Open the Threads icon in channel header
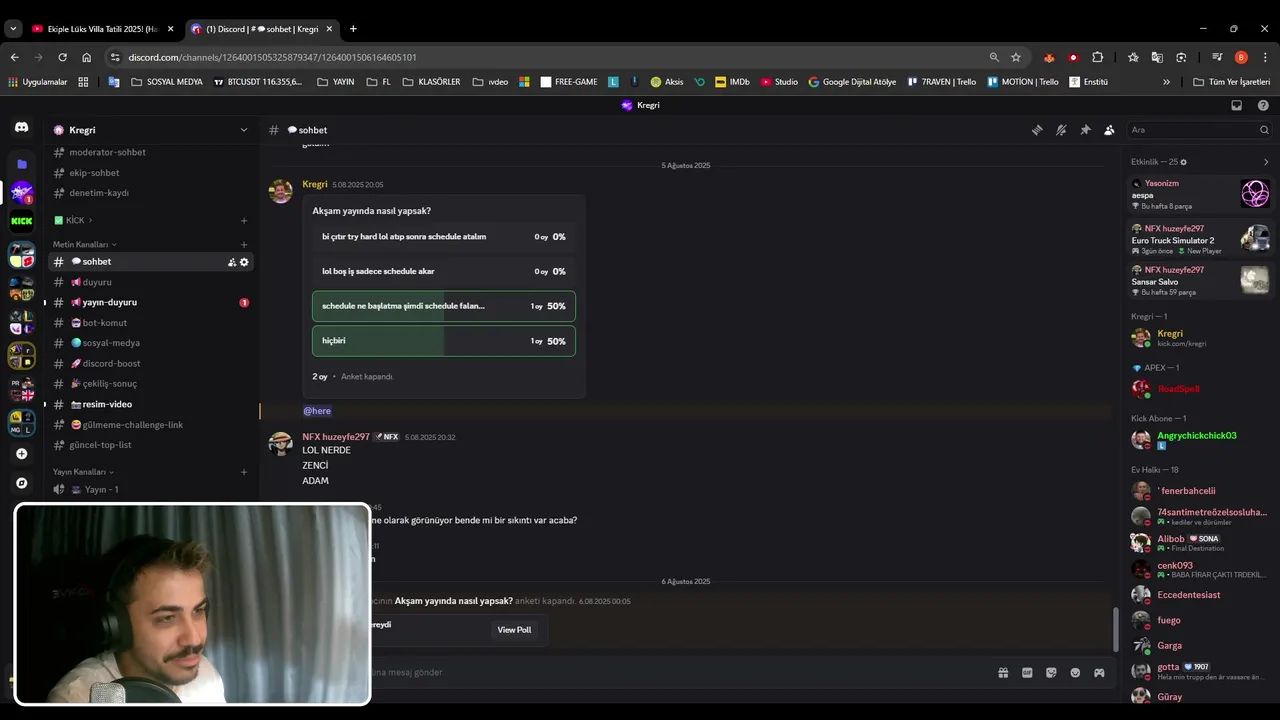1280x720 pixels. pyautogui.click(x=1037, y=130)
